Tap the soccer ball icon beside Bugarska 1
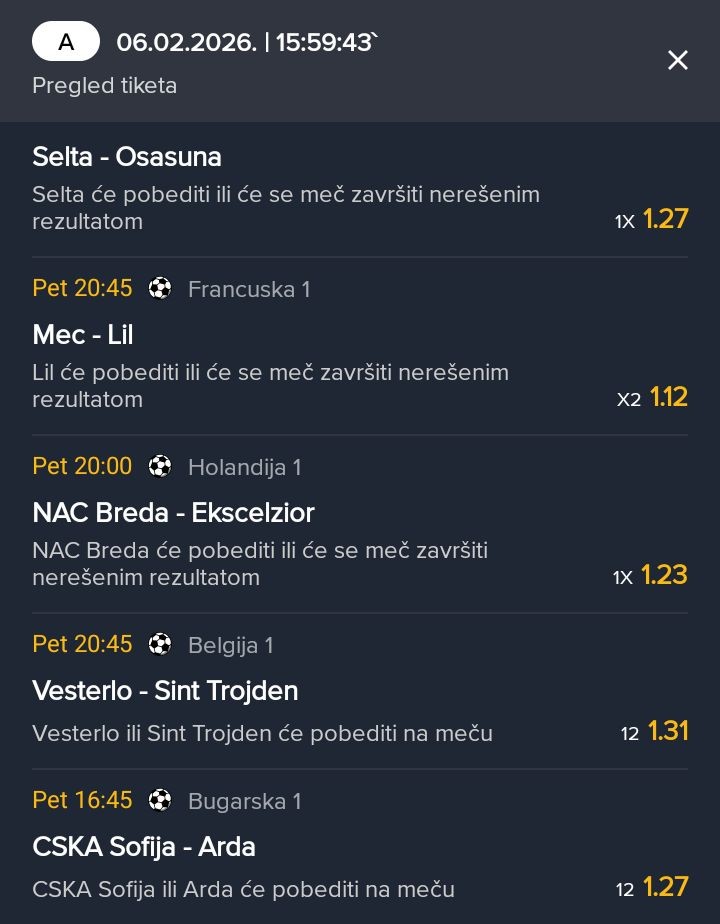 [x=160, y=801]
